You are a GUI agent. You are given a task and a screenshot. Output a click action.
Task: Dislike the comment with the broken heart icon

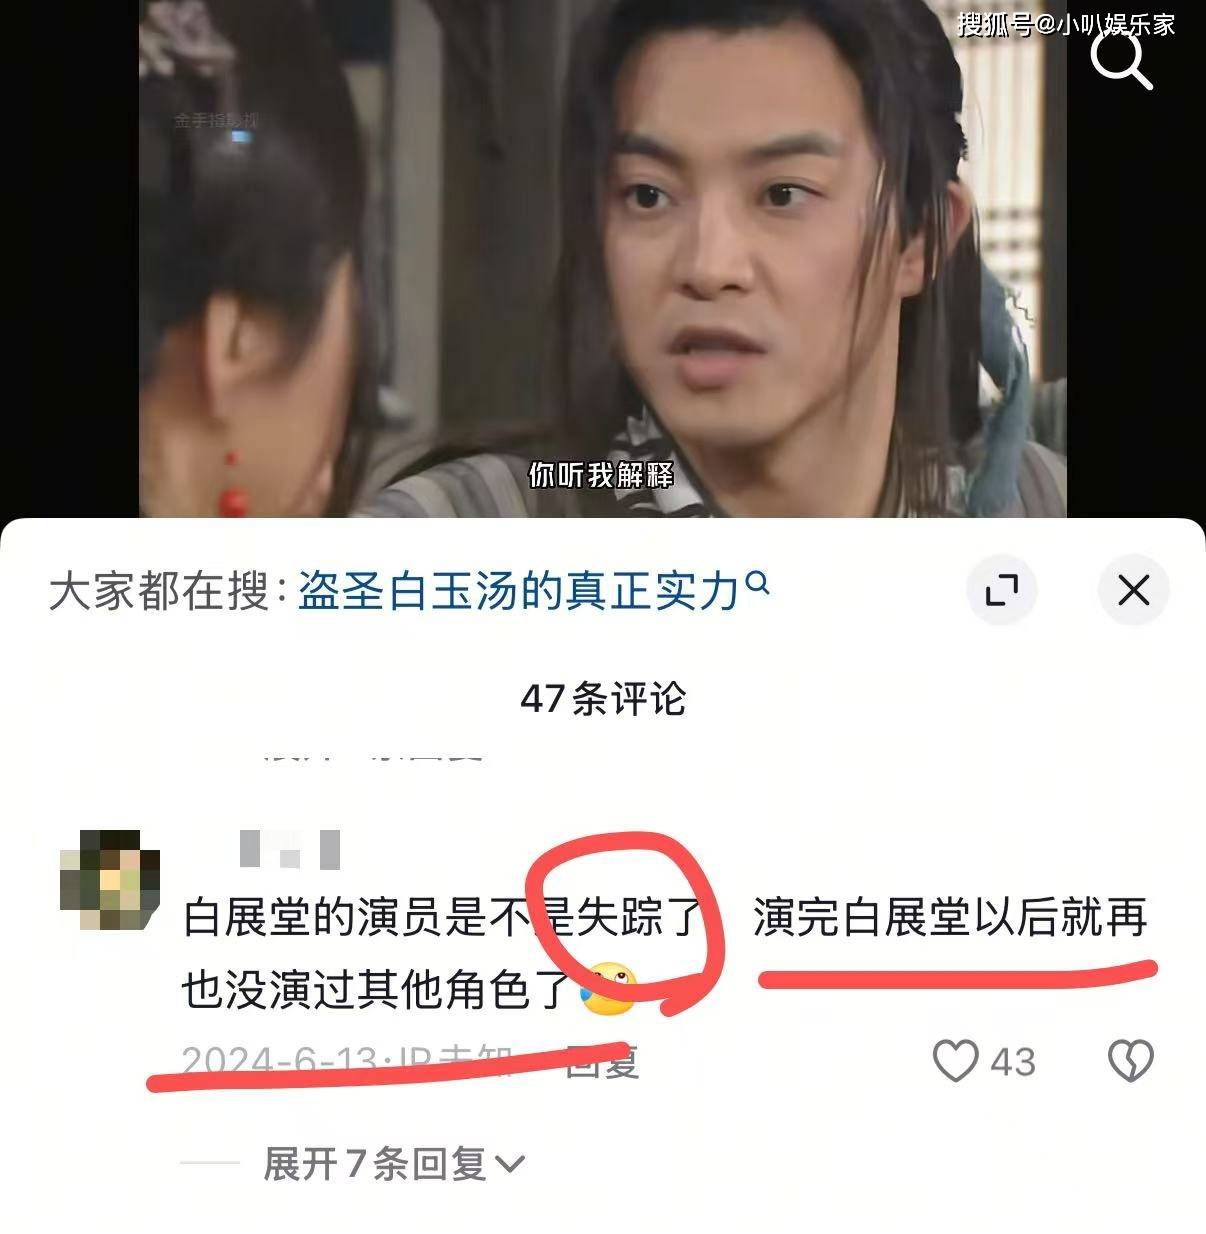coord(1131,1060)
